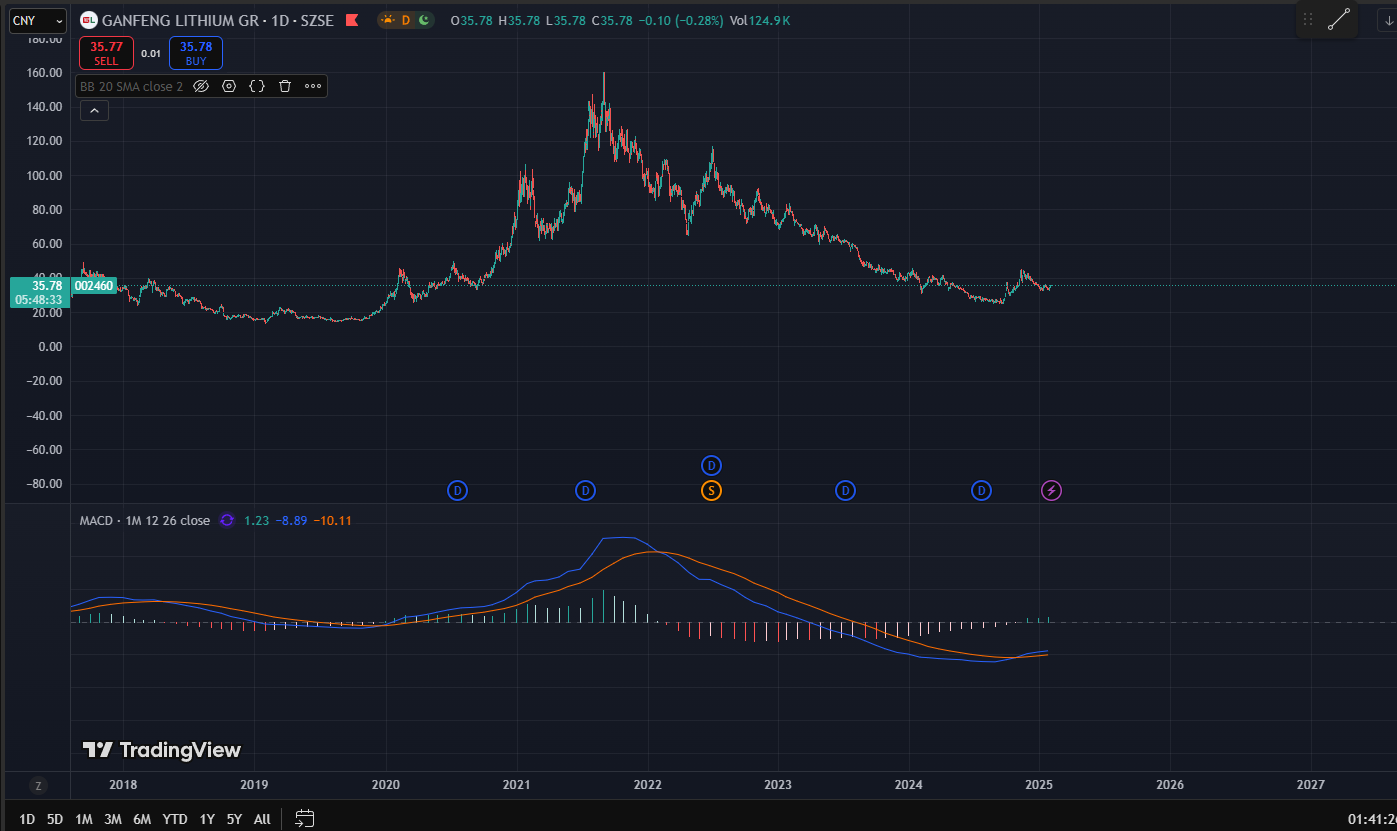Click the MACD signal value -10.11
Screen dimensions: 1397x831
pos(332,520)
